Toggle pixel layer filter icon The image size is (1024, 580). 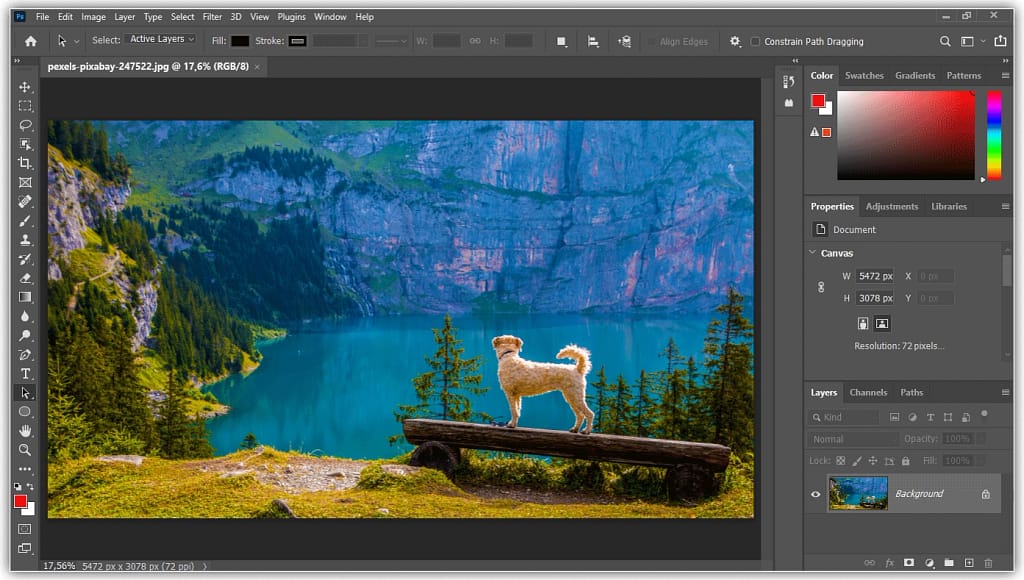tap(895, 417)
